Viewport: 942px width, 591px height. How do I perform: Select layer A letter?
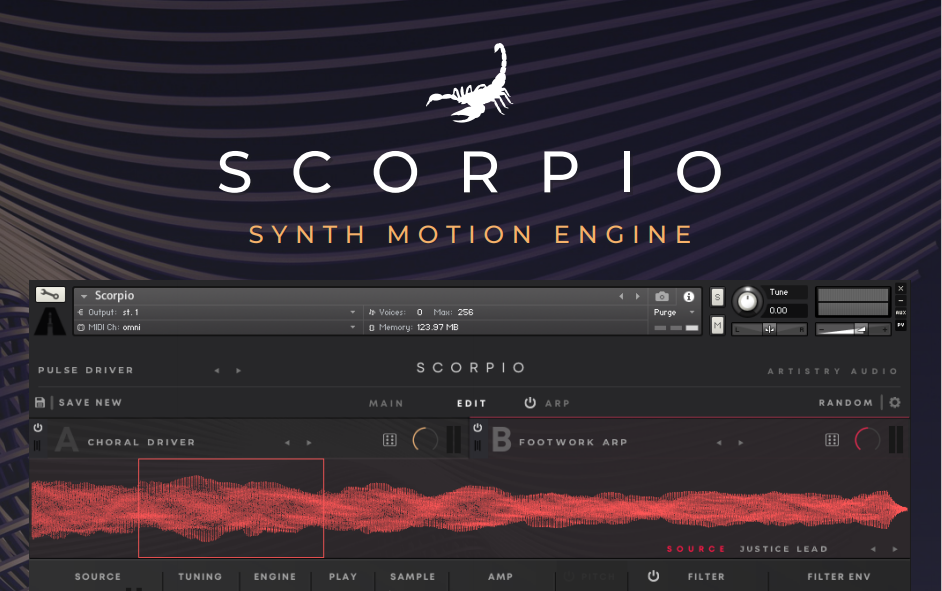(66, 440)
